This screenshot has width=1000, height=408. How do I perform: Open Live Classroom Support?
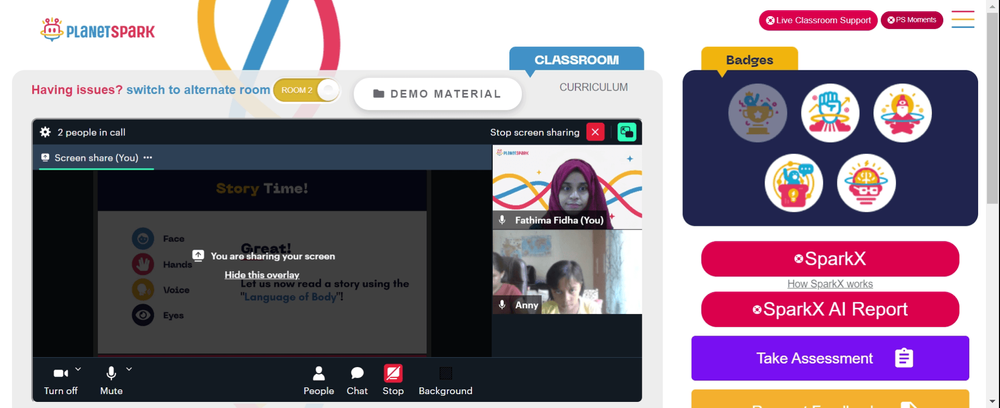click(x=818, y=20)
